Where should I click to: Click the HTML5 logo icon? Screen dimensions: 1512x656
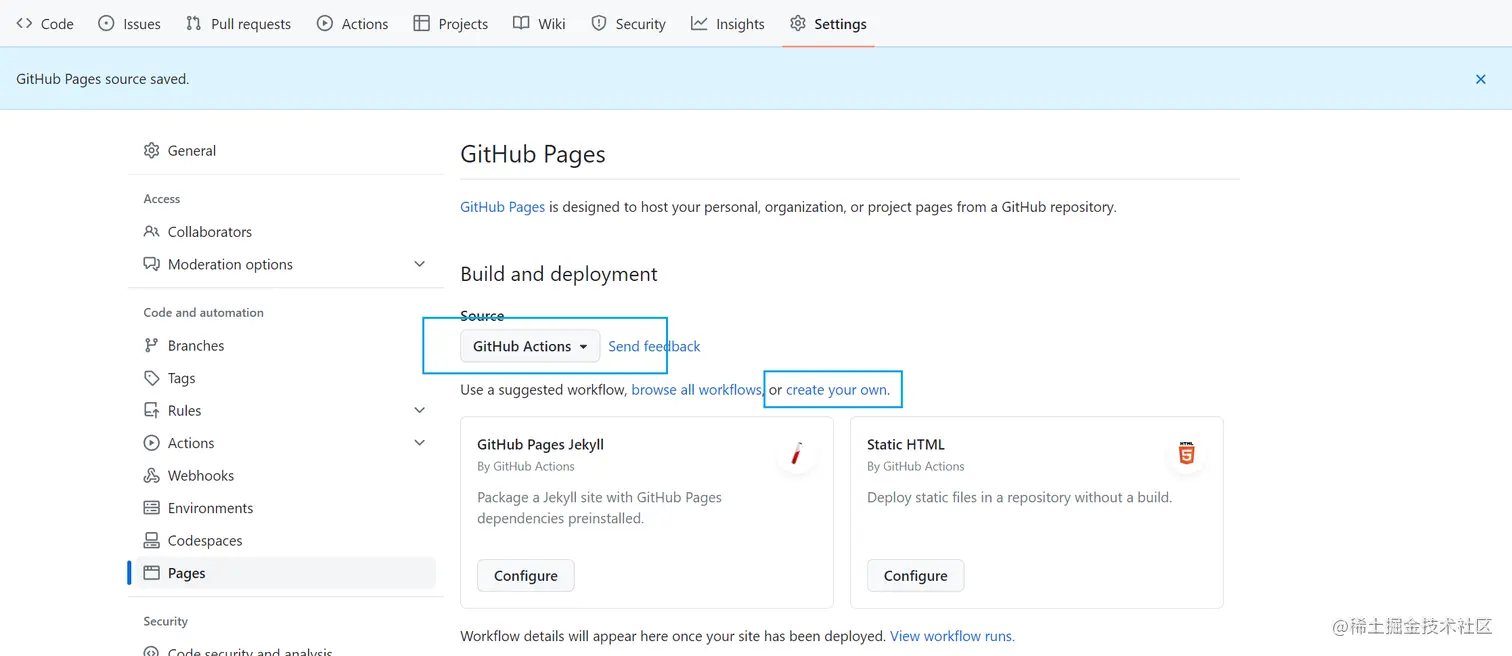pyautogui.click(x=1186, y=454)
